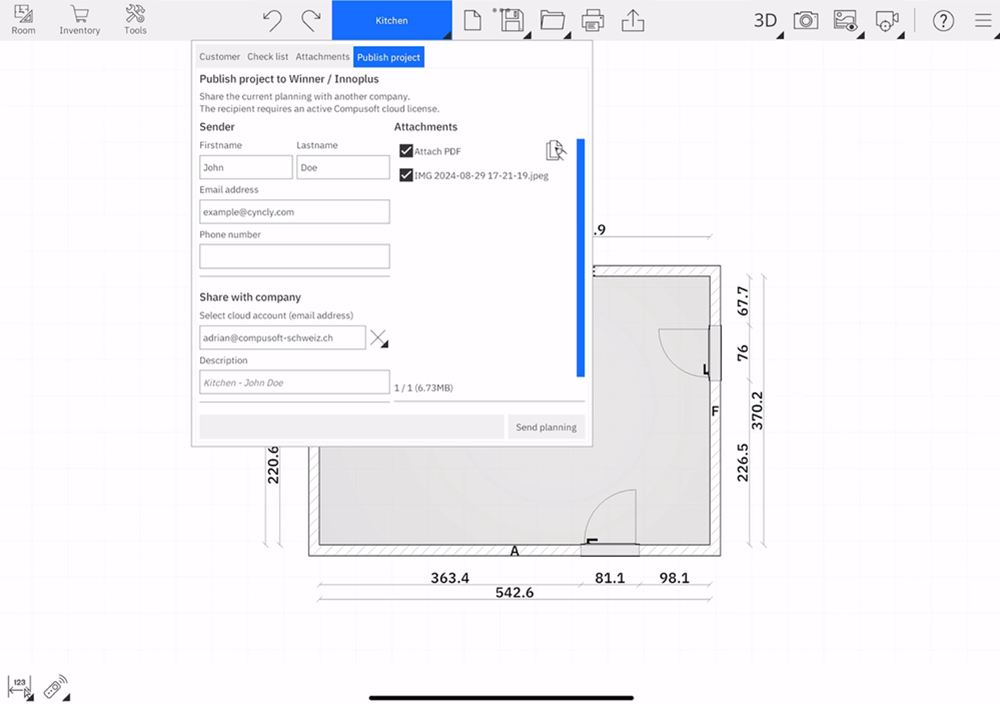Click the camera snapshot icon
1000x704 pixels.
(x=806, y=20)
